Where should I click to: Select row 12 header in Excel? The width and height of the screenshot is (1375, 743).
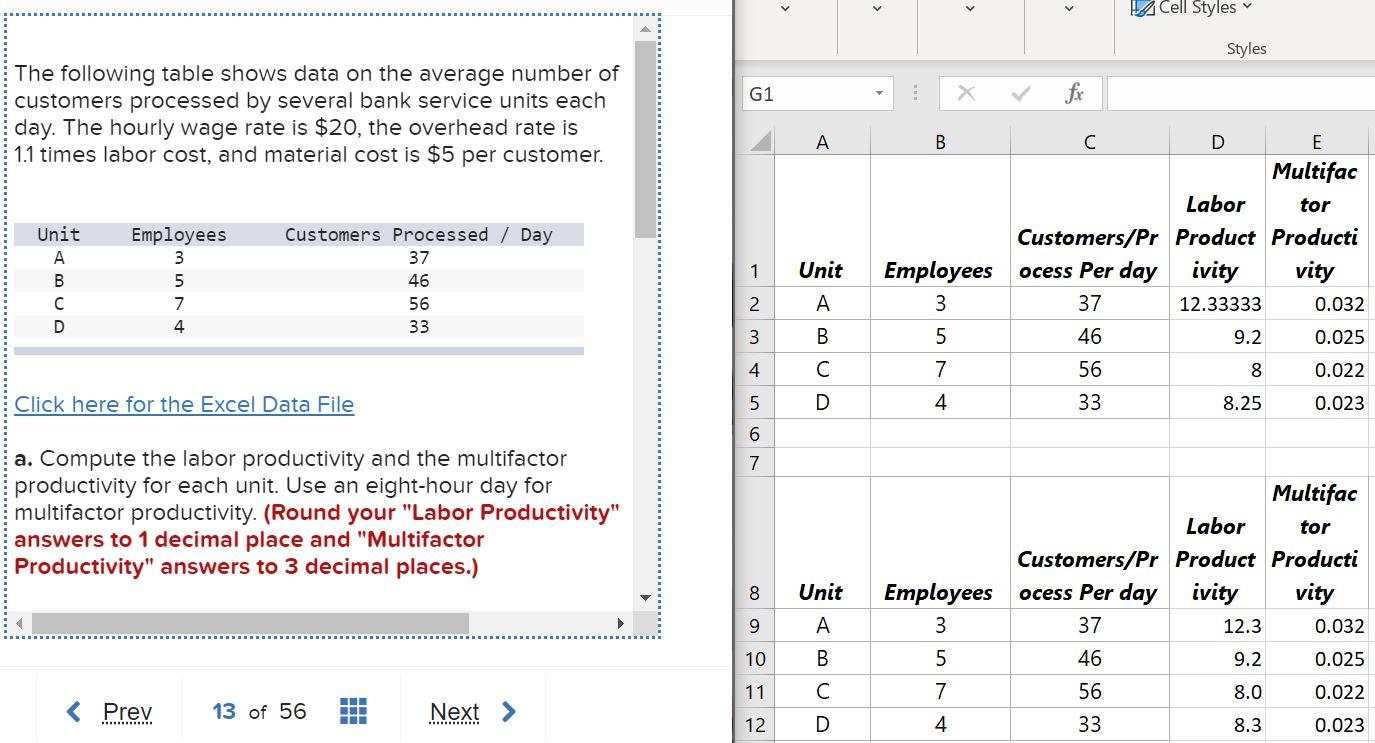[754, 725]
